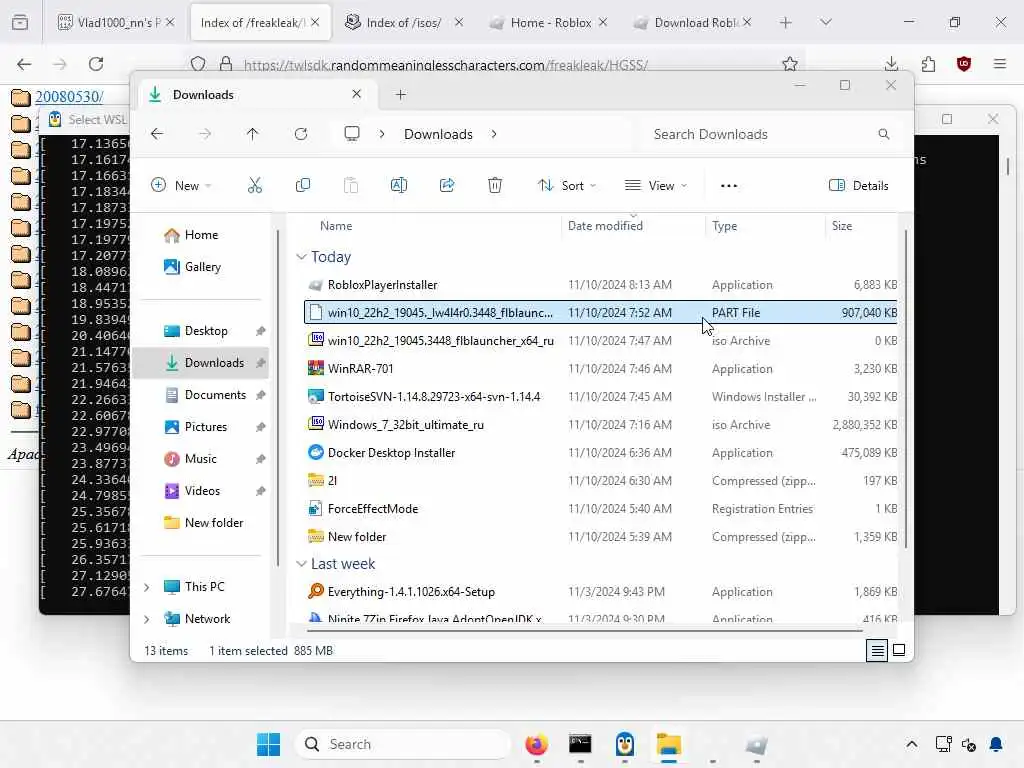The height and width of the screenshot is (768, 1024).
Task: Click the This PC monitor icon in address bar
Action: 352,134
